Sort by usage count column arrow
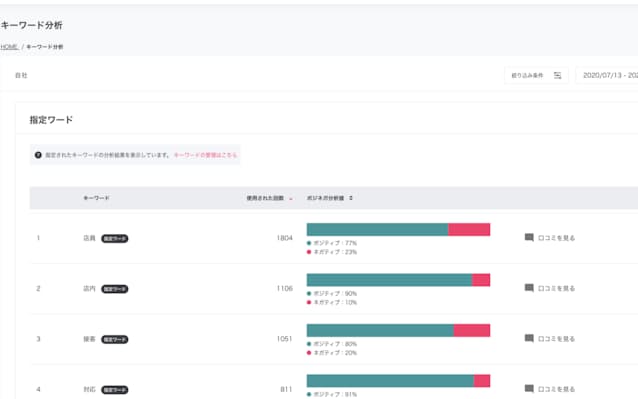The height and width of the screenshot is (399, 638). tap(291, 198)
